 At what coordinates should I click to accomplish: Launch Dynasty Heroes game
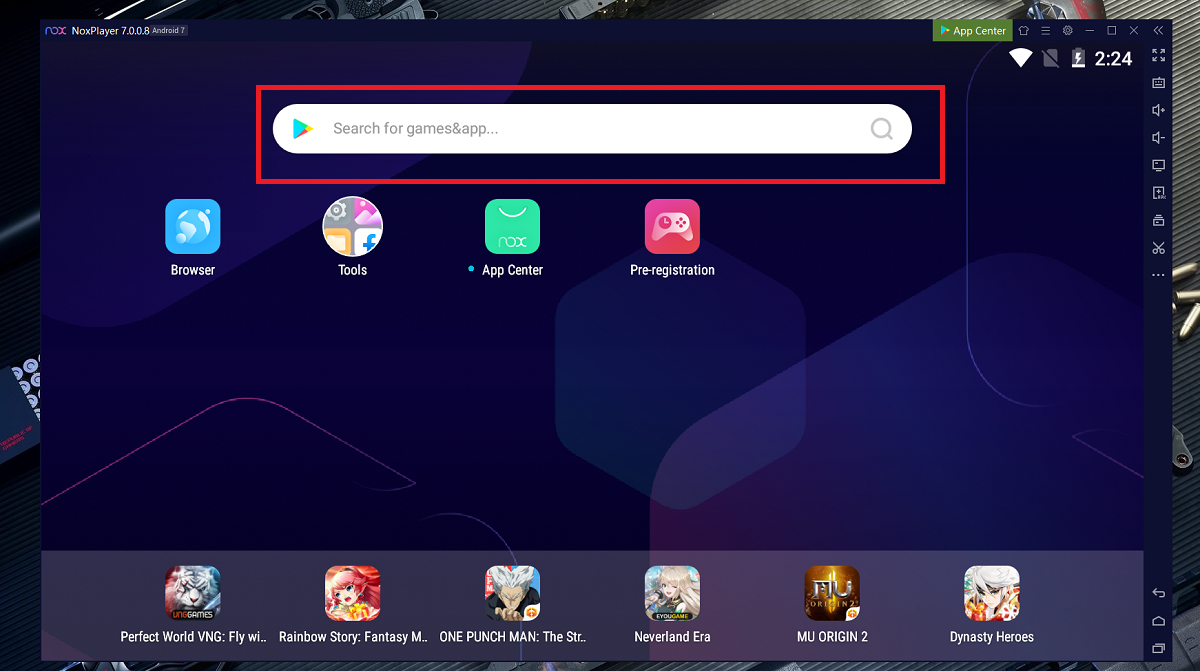[991, 593]
